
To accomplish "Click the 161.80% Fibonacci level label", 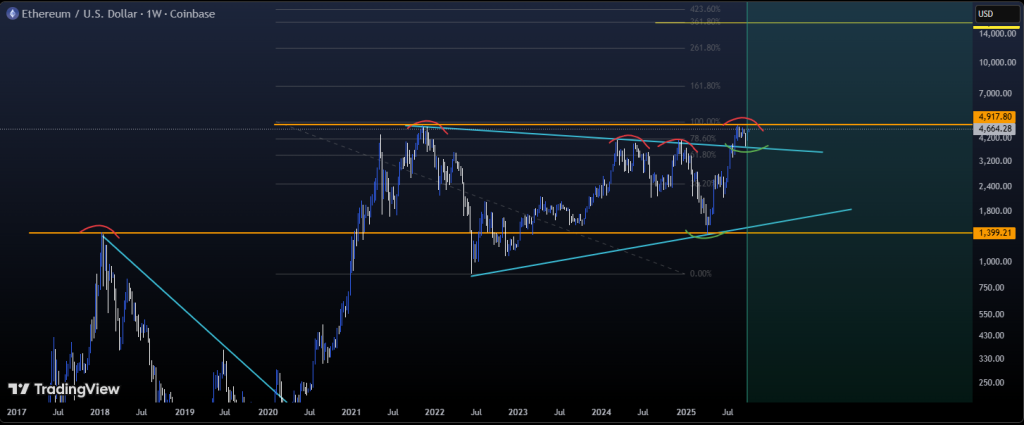I will click(x=705, y=86).
